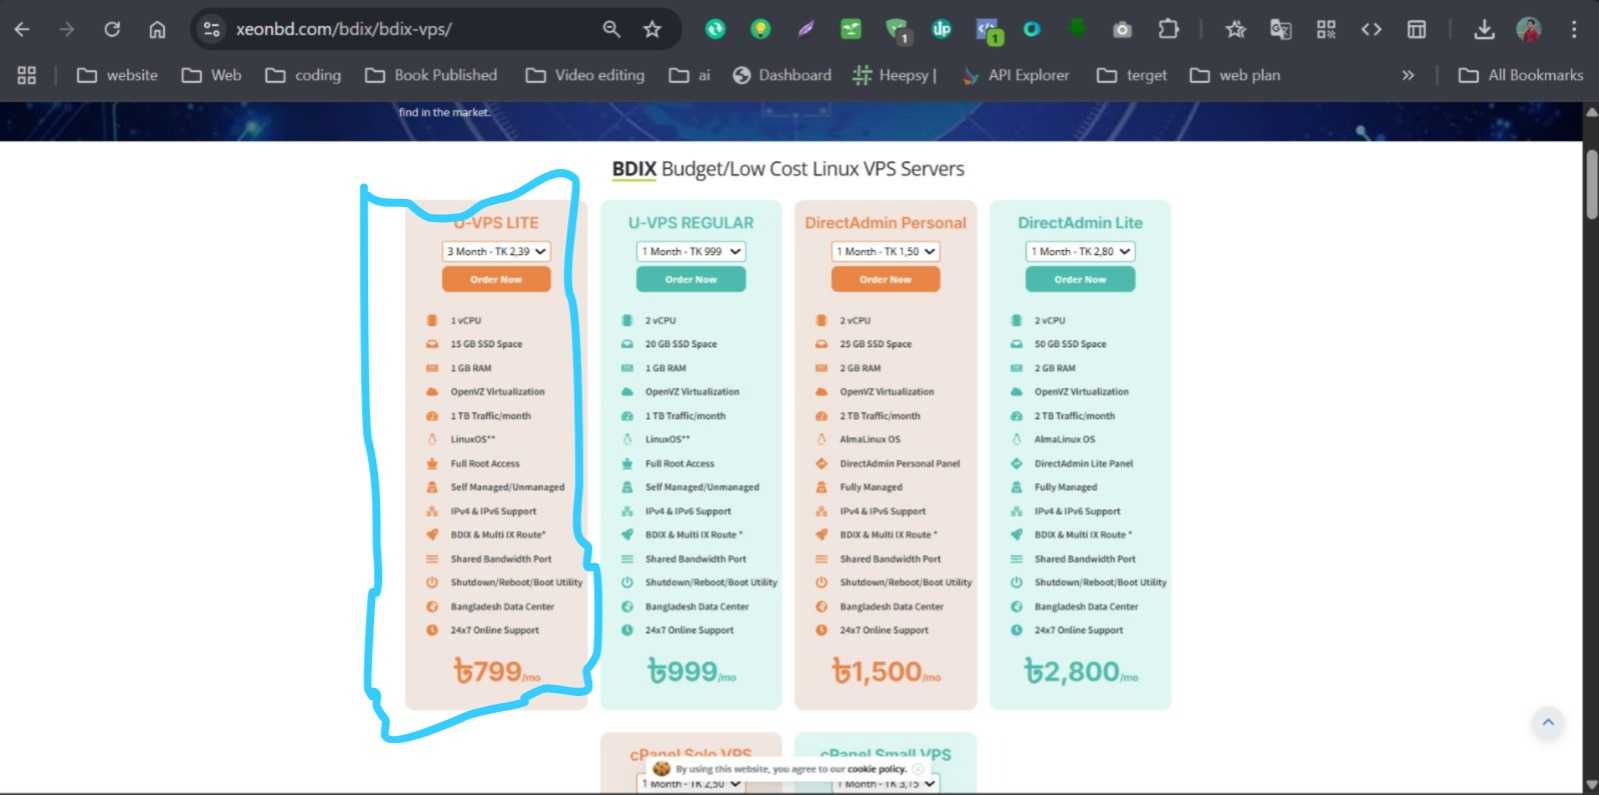
Task: Bookmark this page with star icon
Action: click(x=652, y=29)
